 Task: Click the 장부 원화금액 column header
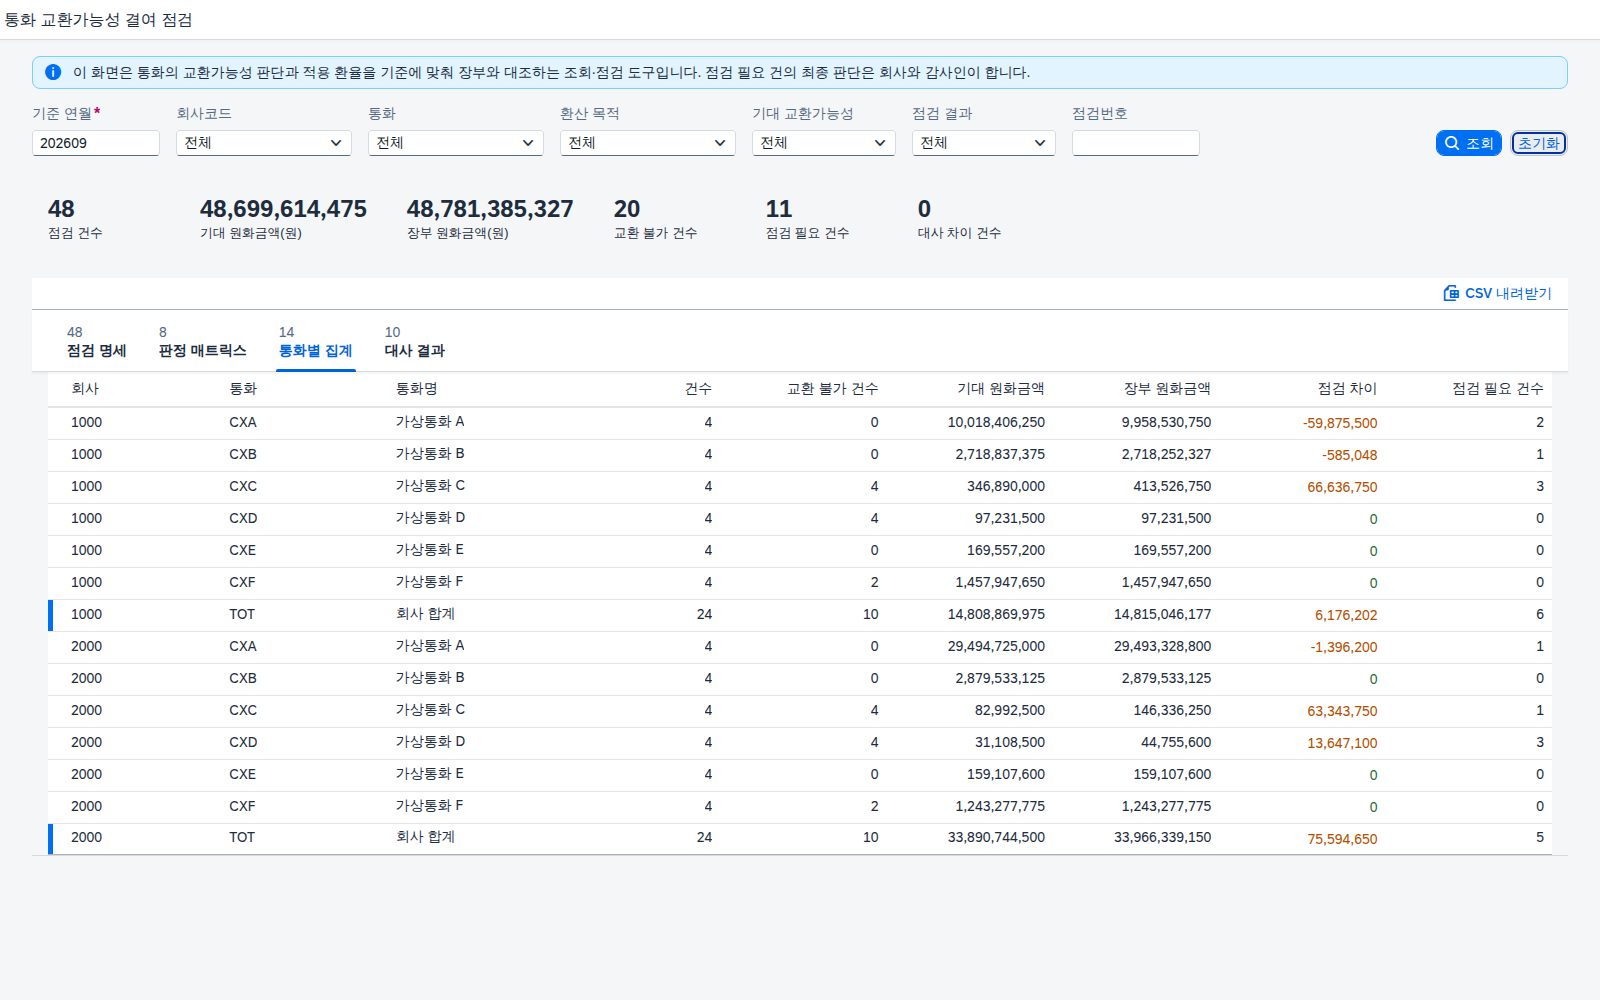[1167, 388]
